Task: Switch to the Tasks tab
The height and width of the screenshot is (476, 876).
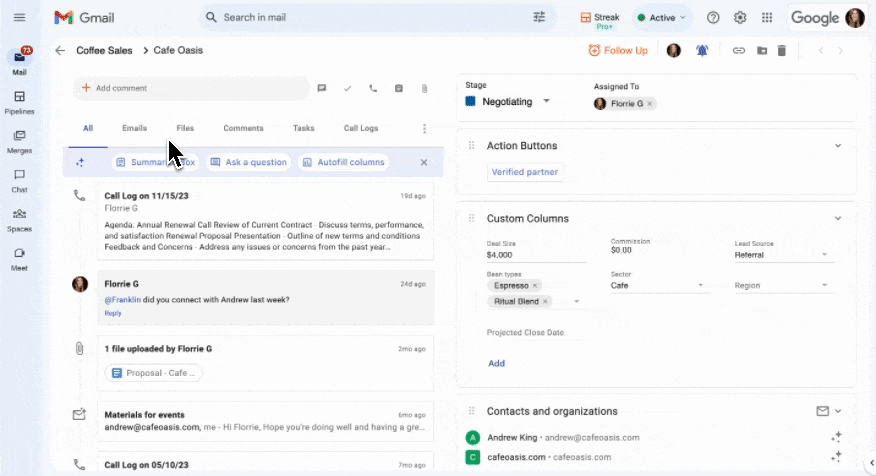Action: pyautogui.click(x=303, y=128)
